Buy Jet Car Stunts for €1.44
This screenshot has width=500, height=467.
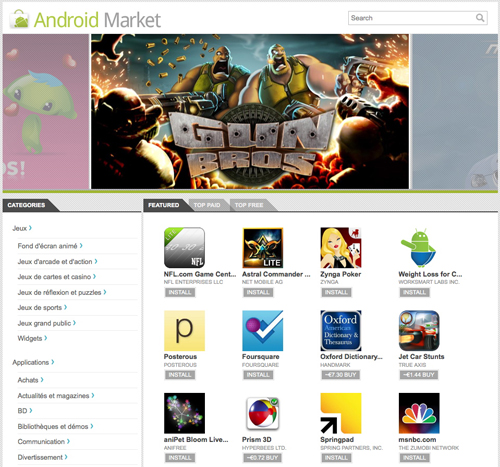(x=419, y=375)
